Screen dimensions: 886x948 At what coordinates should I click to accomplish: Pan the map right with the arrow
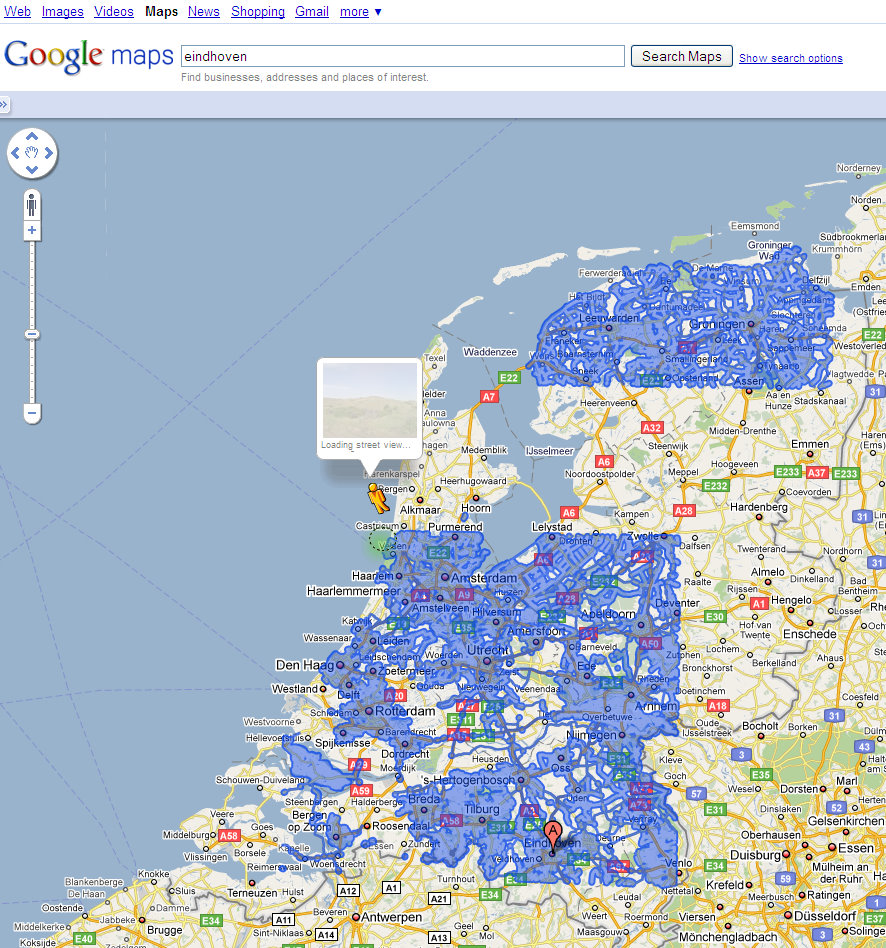click(49, 153)
